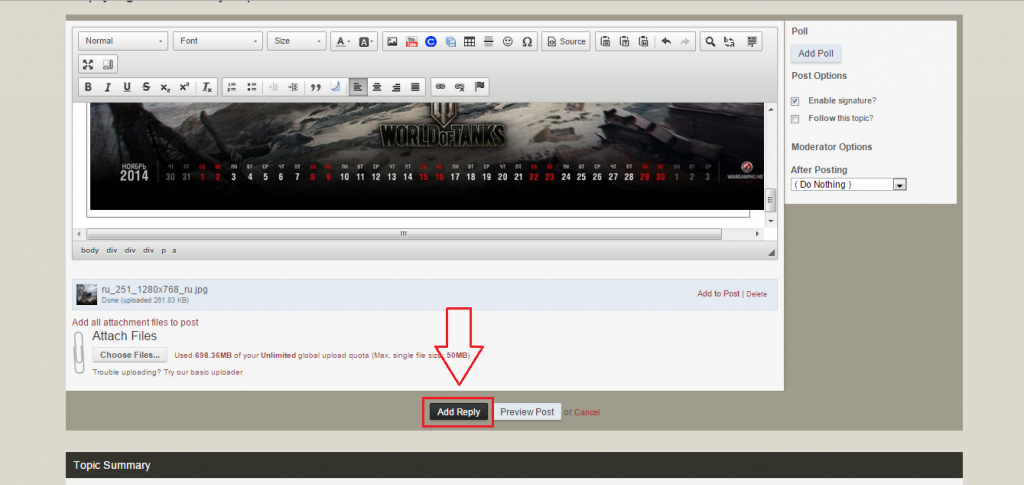Open the Font dropdown

[x=218, y=41]
